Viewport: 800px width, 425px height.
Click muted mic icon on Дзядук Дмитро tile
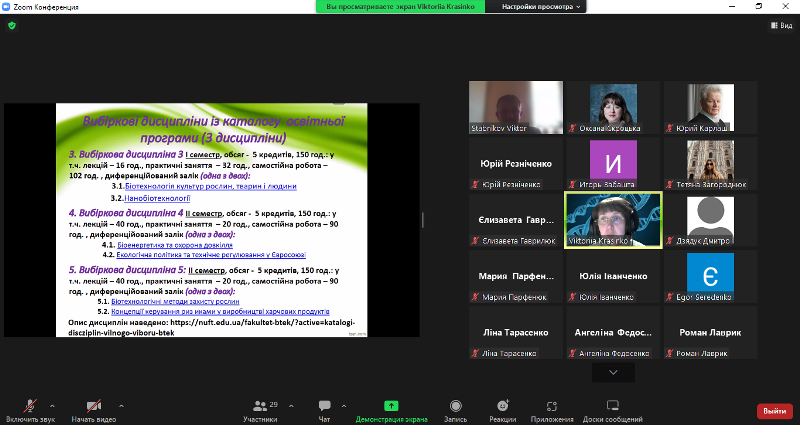(670, 241)
